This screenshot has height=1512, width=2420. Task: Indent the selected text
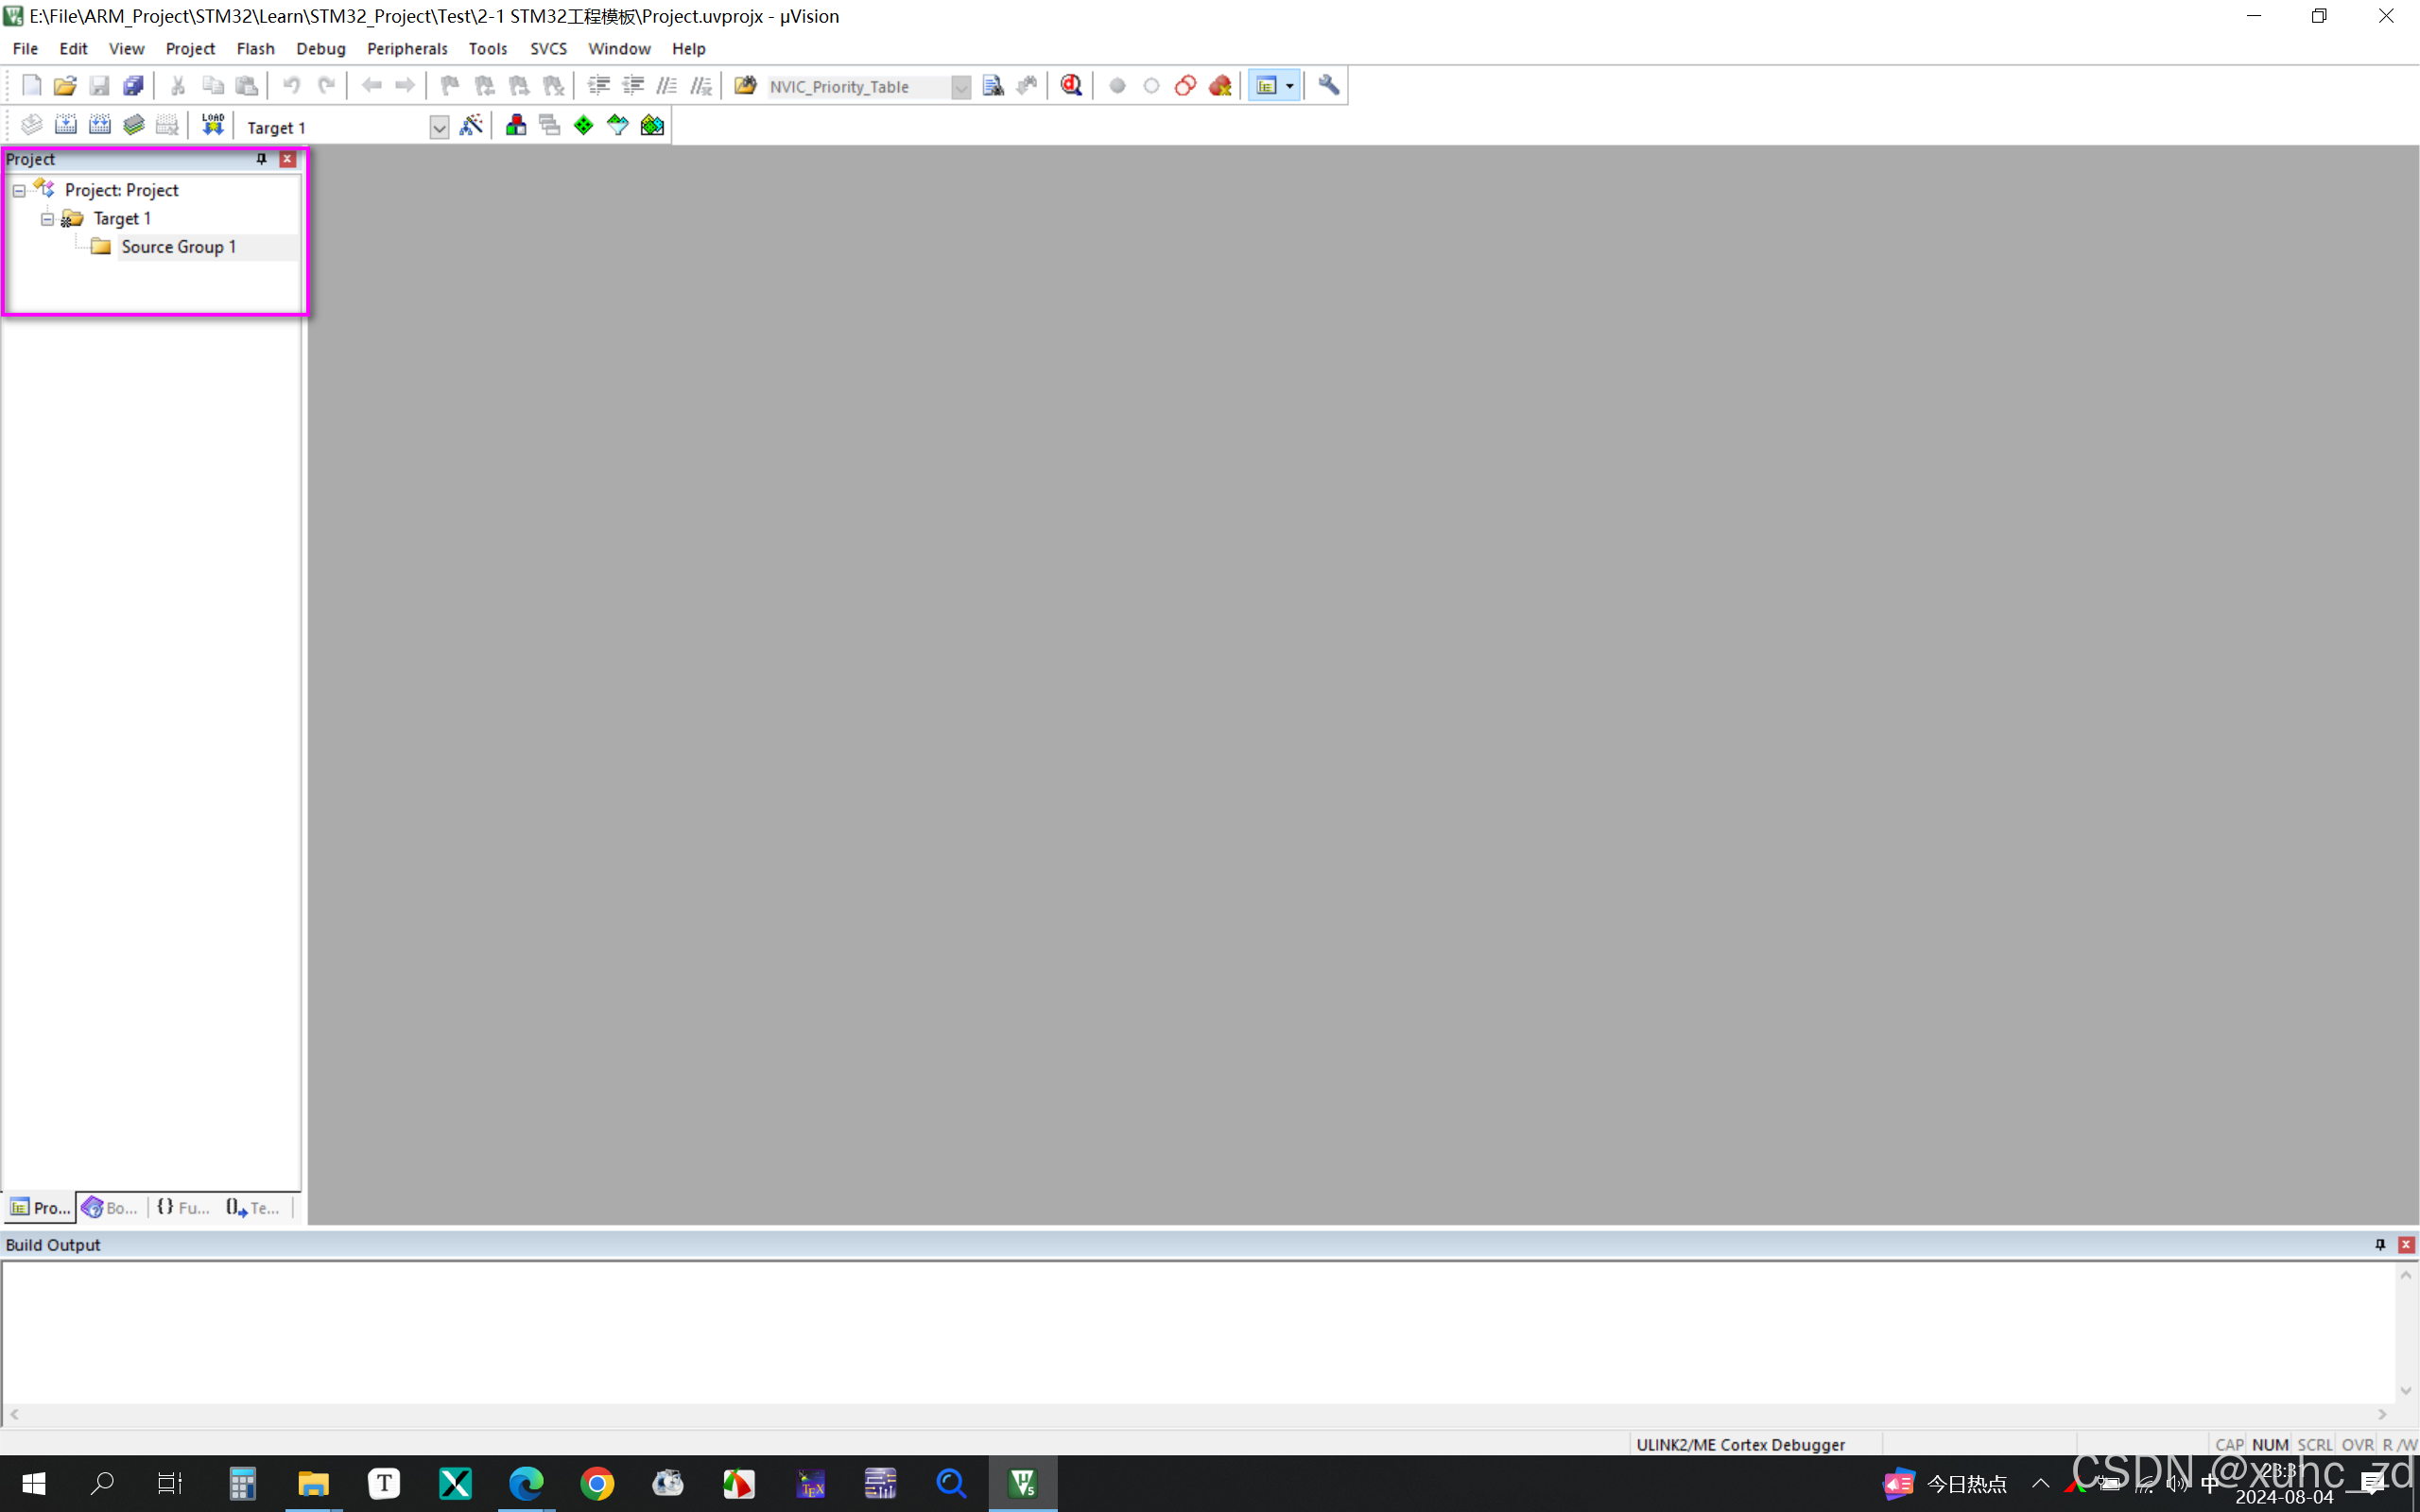point(599,86)
